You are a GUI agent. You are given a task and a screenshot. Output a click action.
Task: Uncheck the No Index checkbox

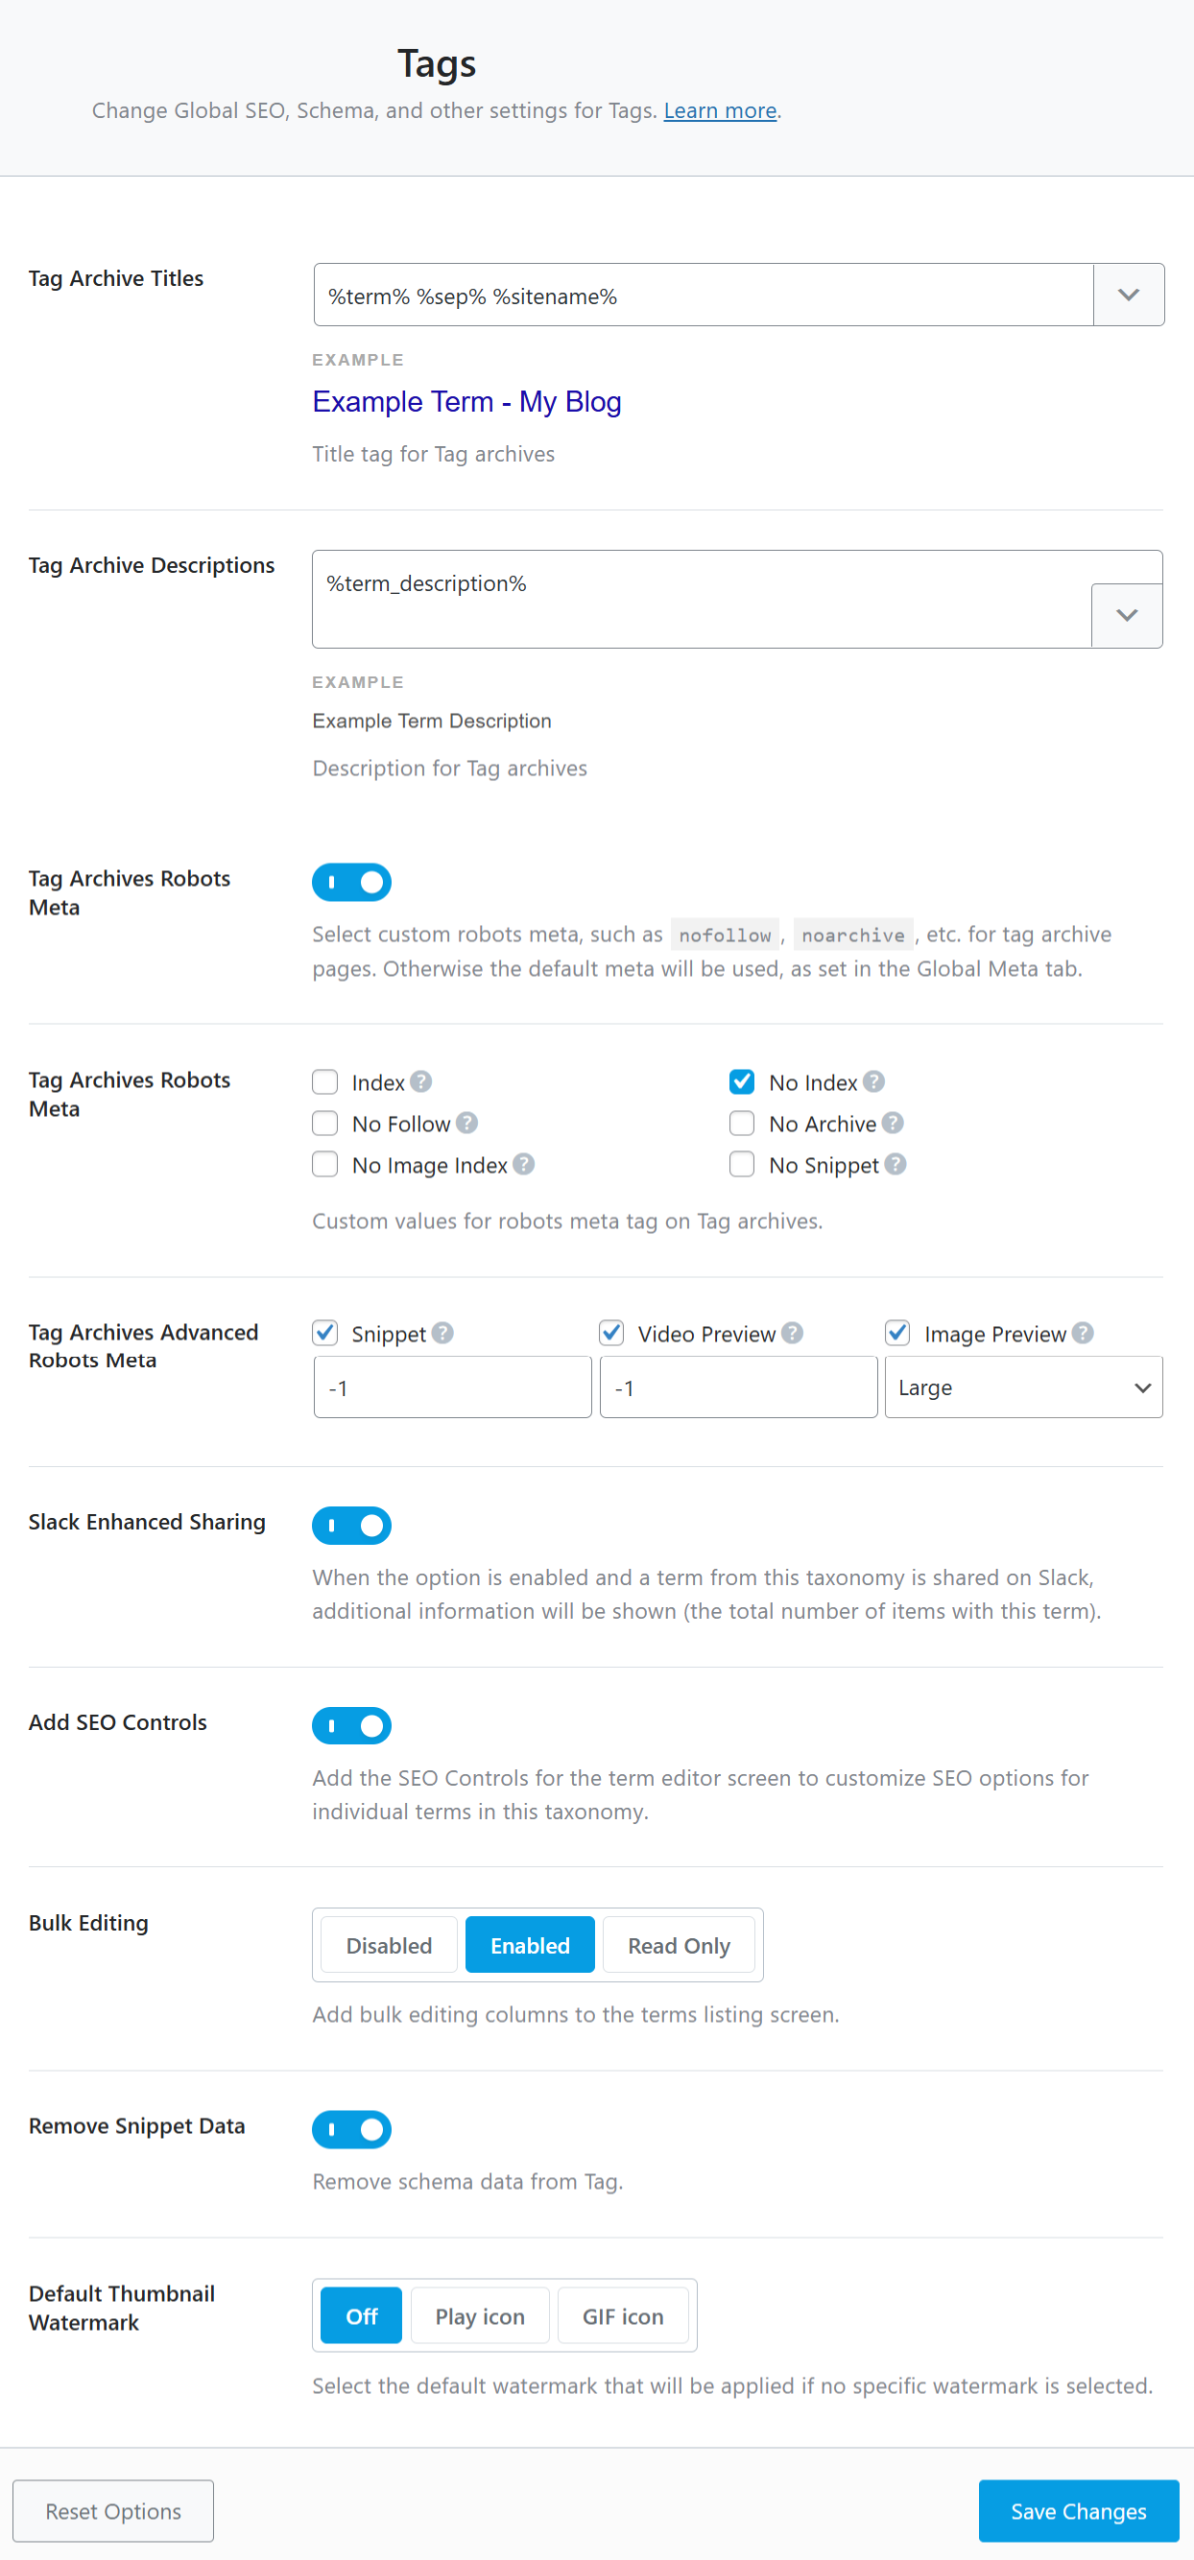[741, 1082]
